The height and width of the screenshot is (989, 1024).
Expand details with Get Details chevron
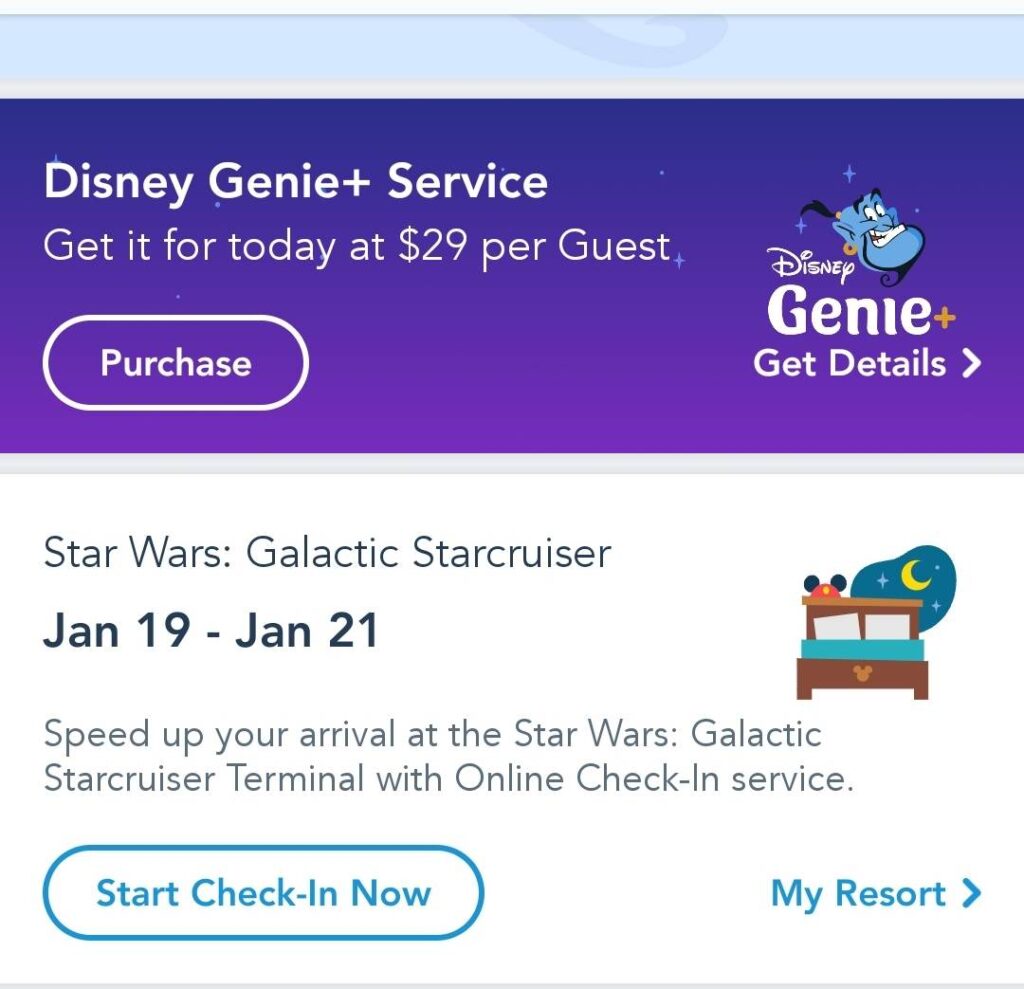[970, 363]
